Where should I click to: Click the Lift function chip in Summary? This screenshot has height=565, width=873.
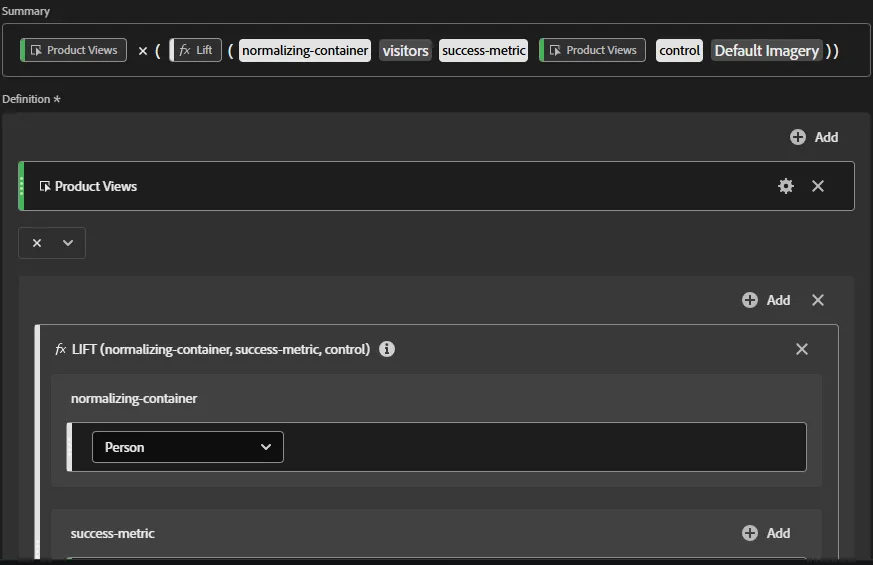tap(195, 50)
